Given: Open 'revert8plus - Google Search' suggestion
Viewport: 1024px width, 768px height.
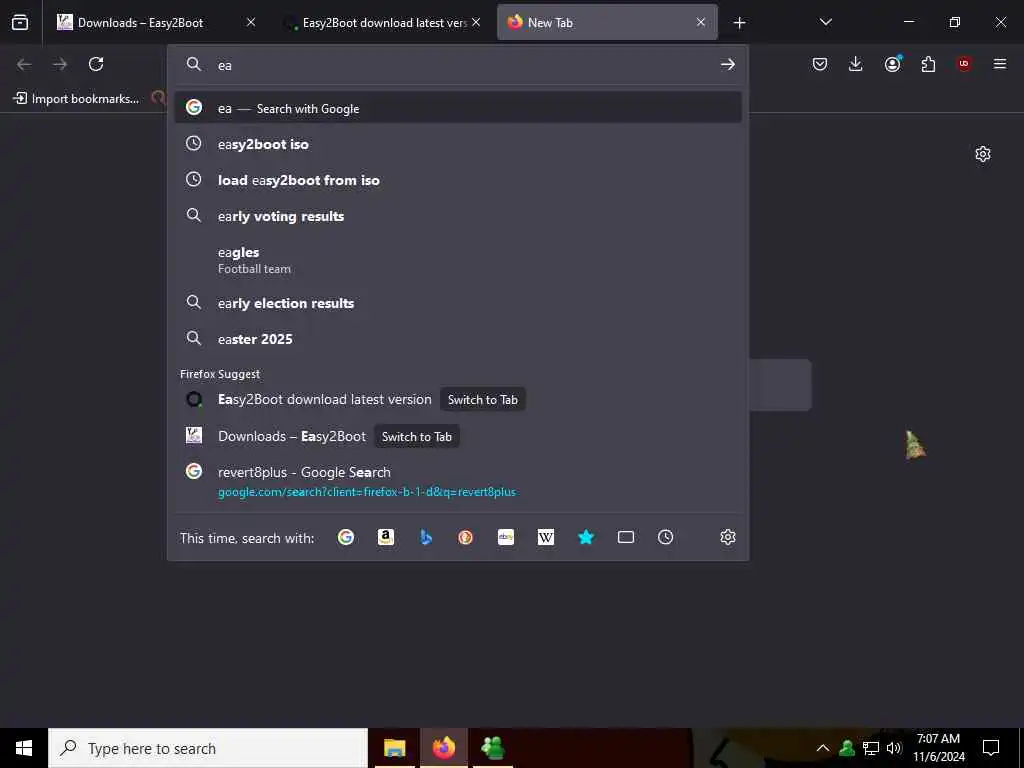Looking at the screenshot, I should click(x=458, y=481).
